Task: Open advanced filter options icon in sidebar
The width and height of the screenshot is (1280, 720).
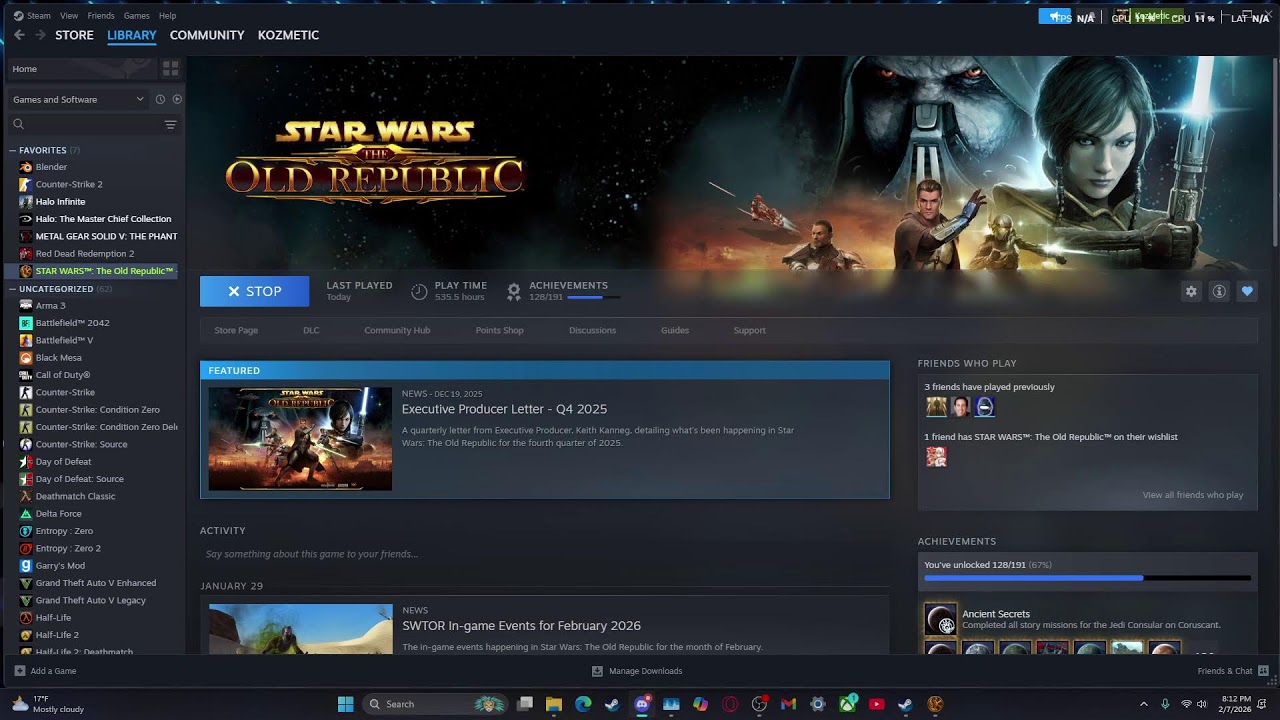Action: tap(170, 124)
